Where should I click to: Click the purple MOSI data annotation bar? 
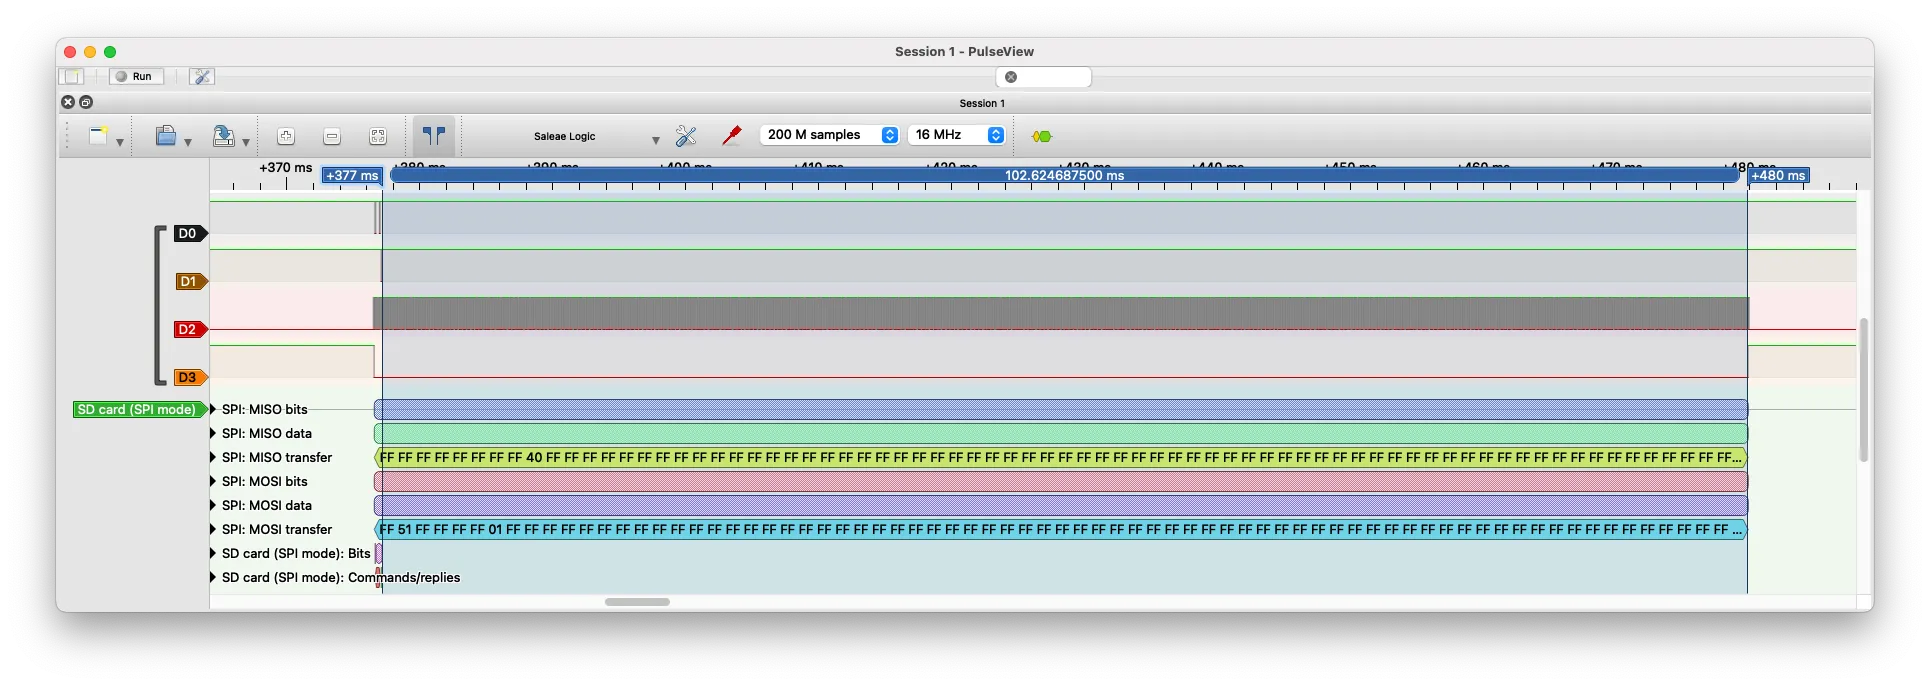coord(1061,505)
